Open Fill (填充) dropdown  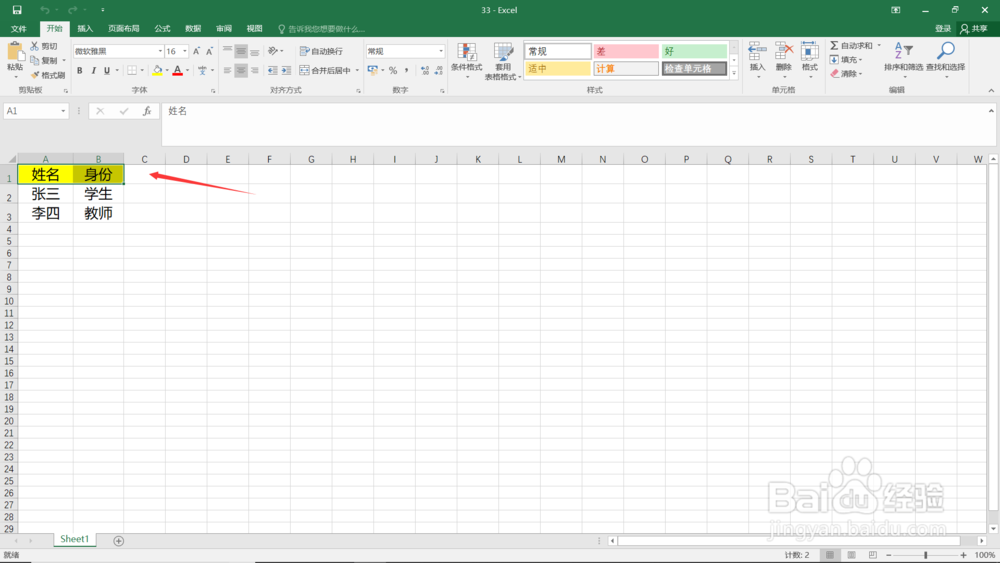click(846, 59)
